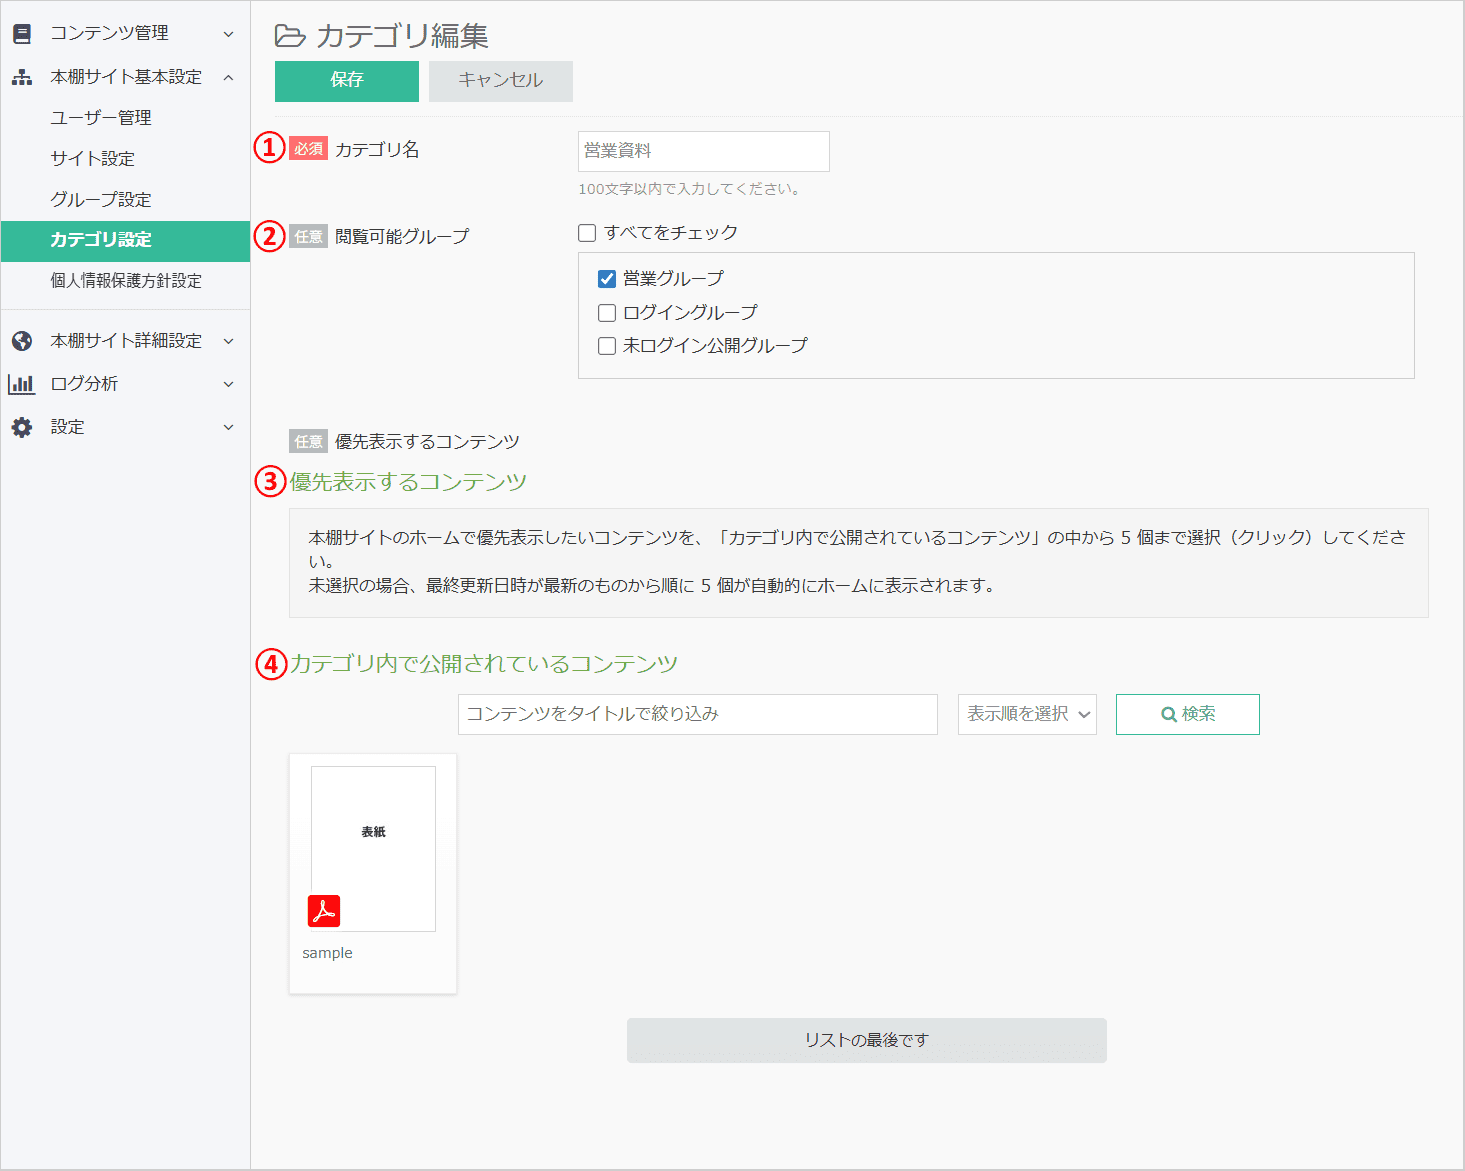The width and height of the screenshot is (1465, 1171).
Task: Click the キャンセル button
Action: tap(501, 81)
